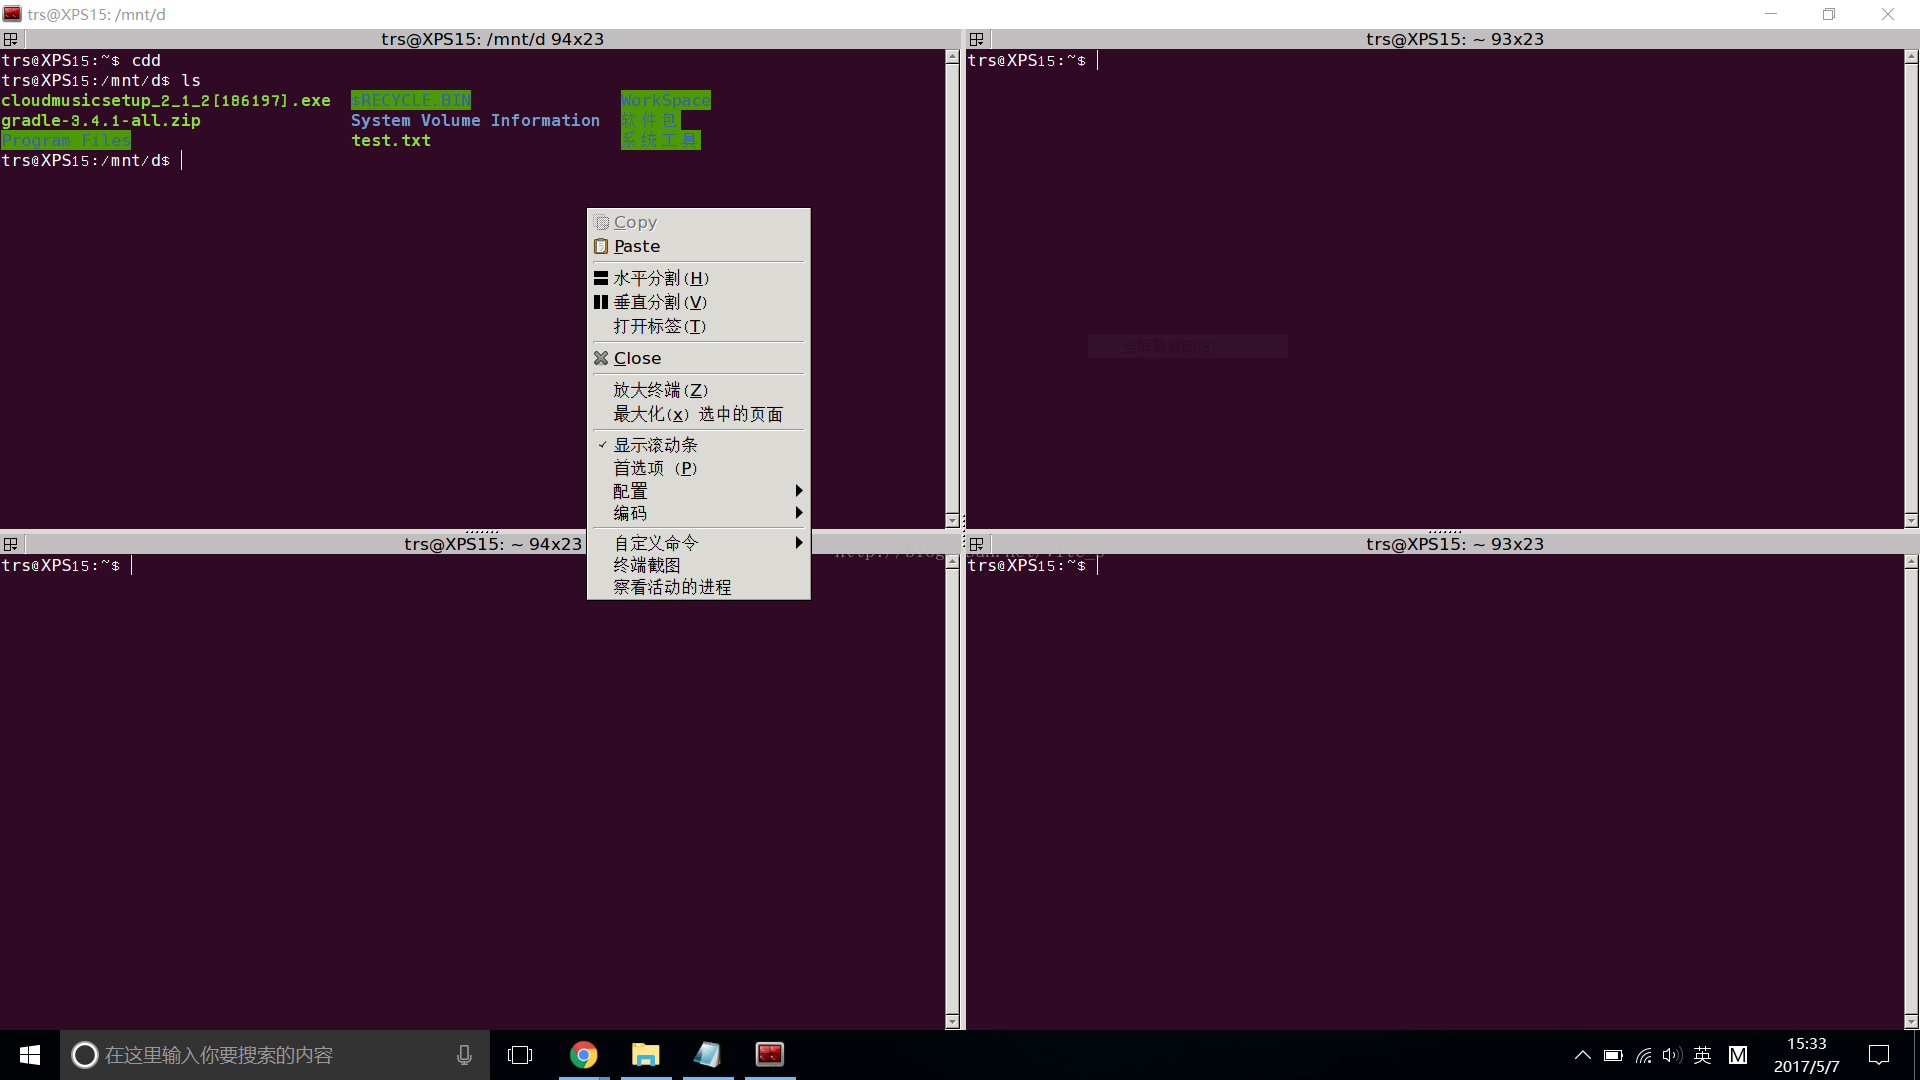
Task: Click the Cortana search input box
Action: pyautogui.click(x=275, y=1055)
